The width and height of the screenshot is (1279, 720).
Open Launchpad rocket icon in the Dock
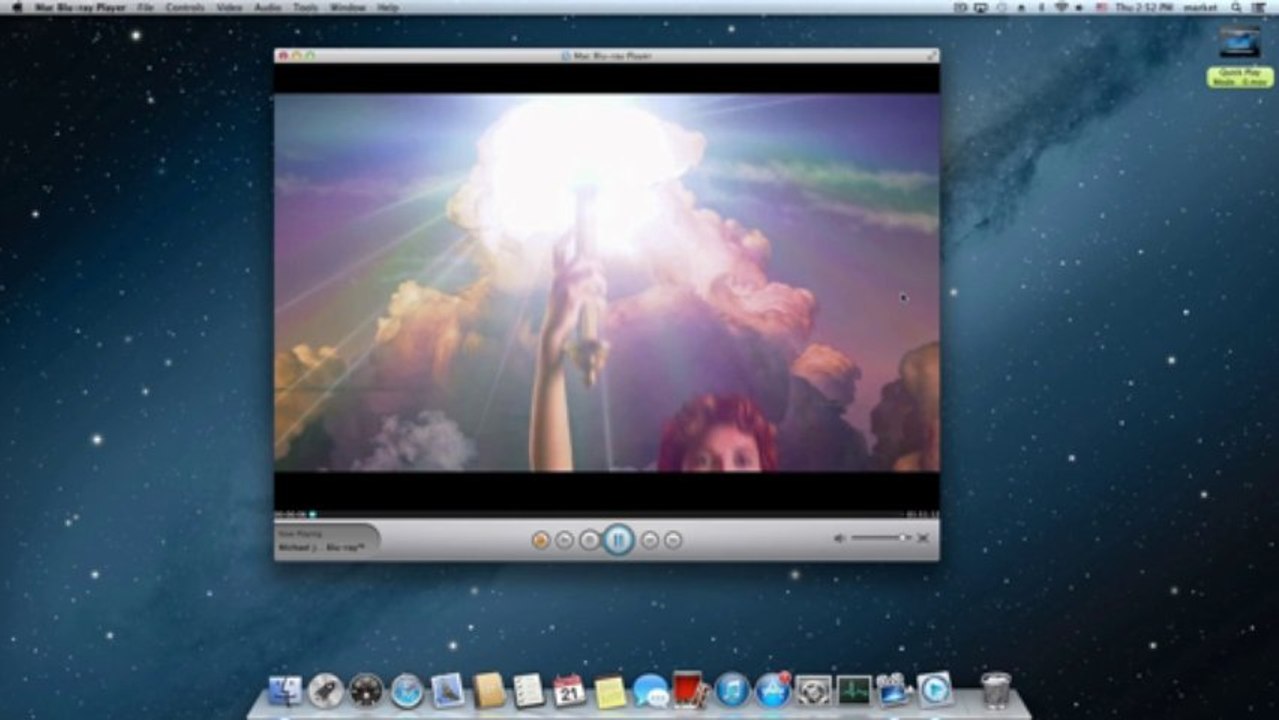[325, 690]
